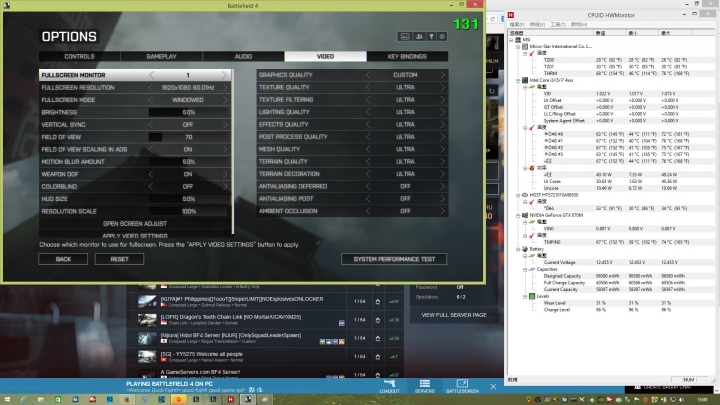Change Graphics Quality with right arrow

pos(443,74)
